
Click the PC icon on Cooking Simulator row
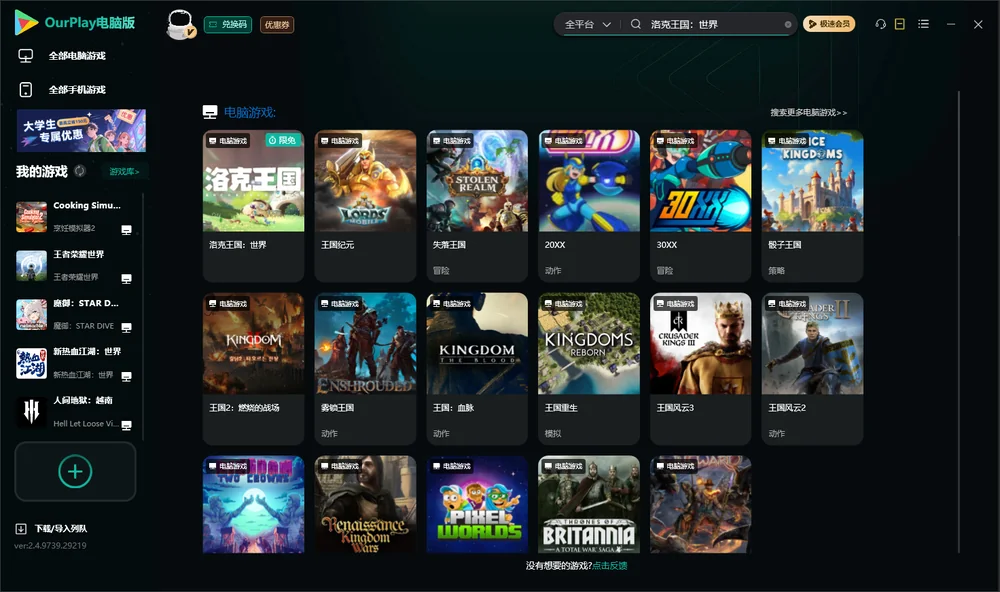tap(126, 230)
